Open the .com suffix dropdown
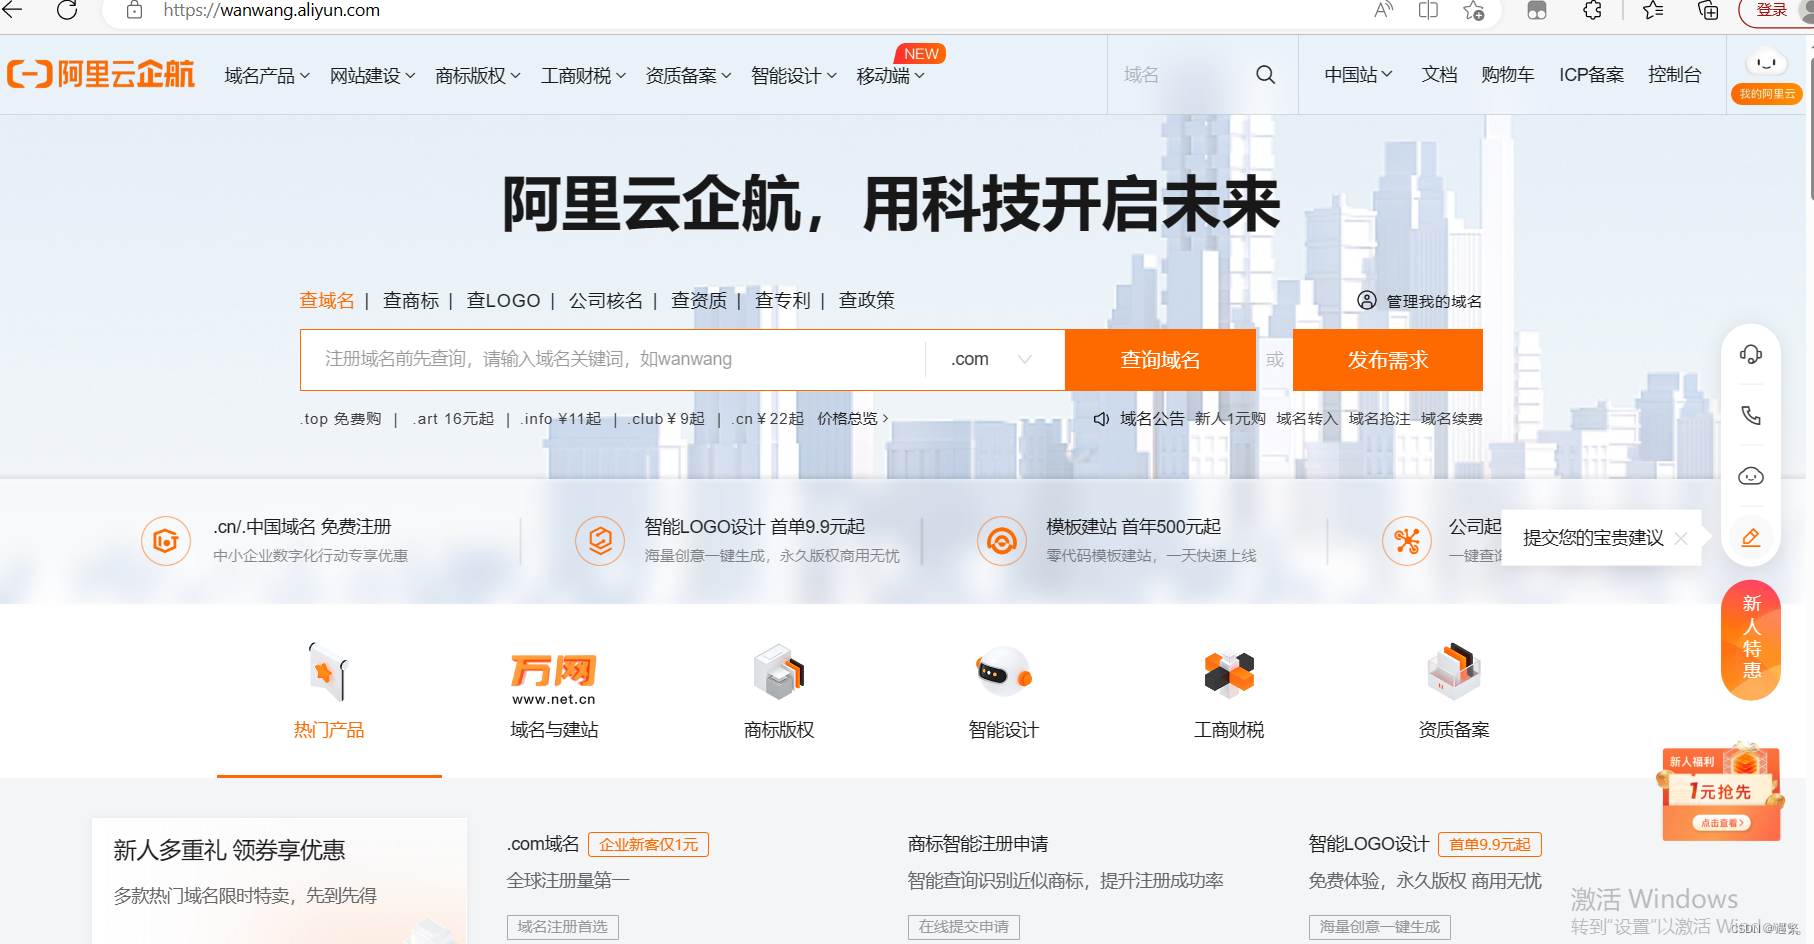 tap(992, 359)
